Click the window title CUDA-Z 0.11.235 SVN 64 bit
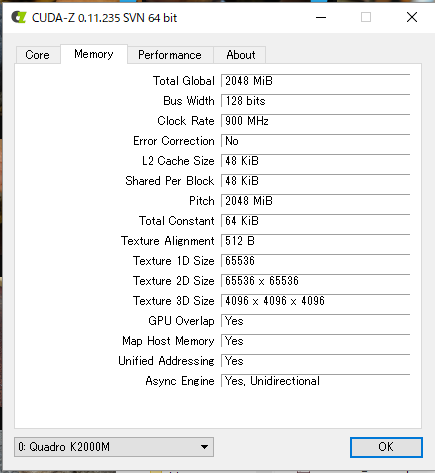The height and width of the screenshot is (473, 435). click(104, 18)
